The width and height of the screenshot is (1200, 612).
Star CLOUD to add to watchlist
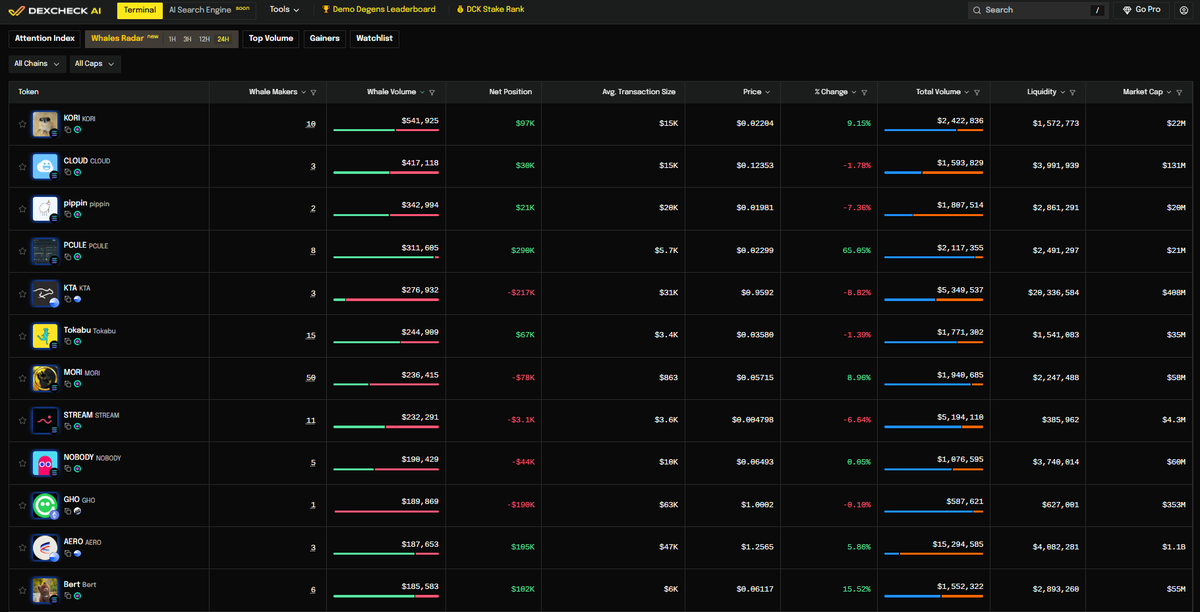[x=22, y=167]
